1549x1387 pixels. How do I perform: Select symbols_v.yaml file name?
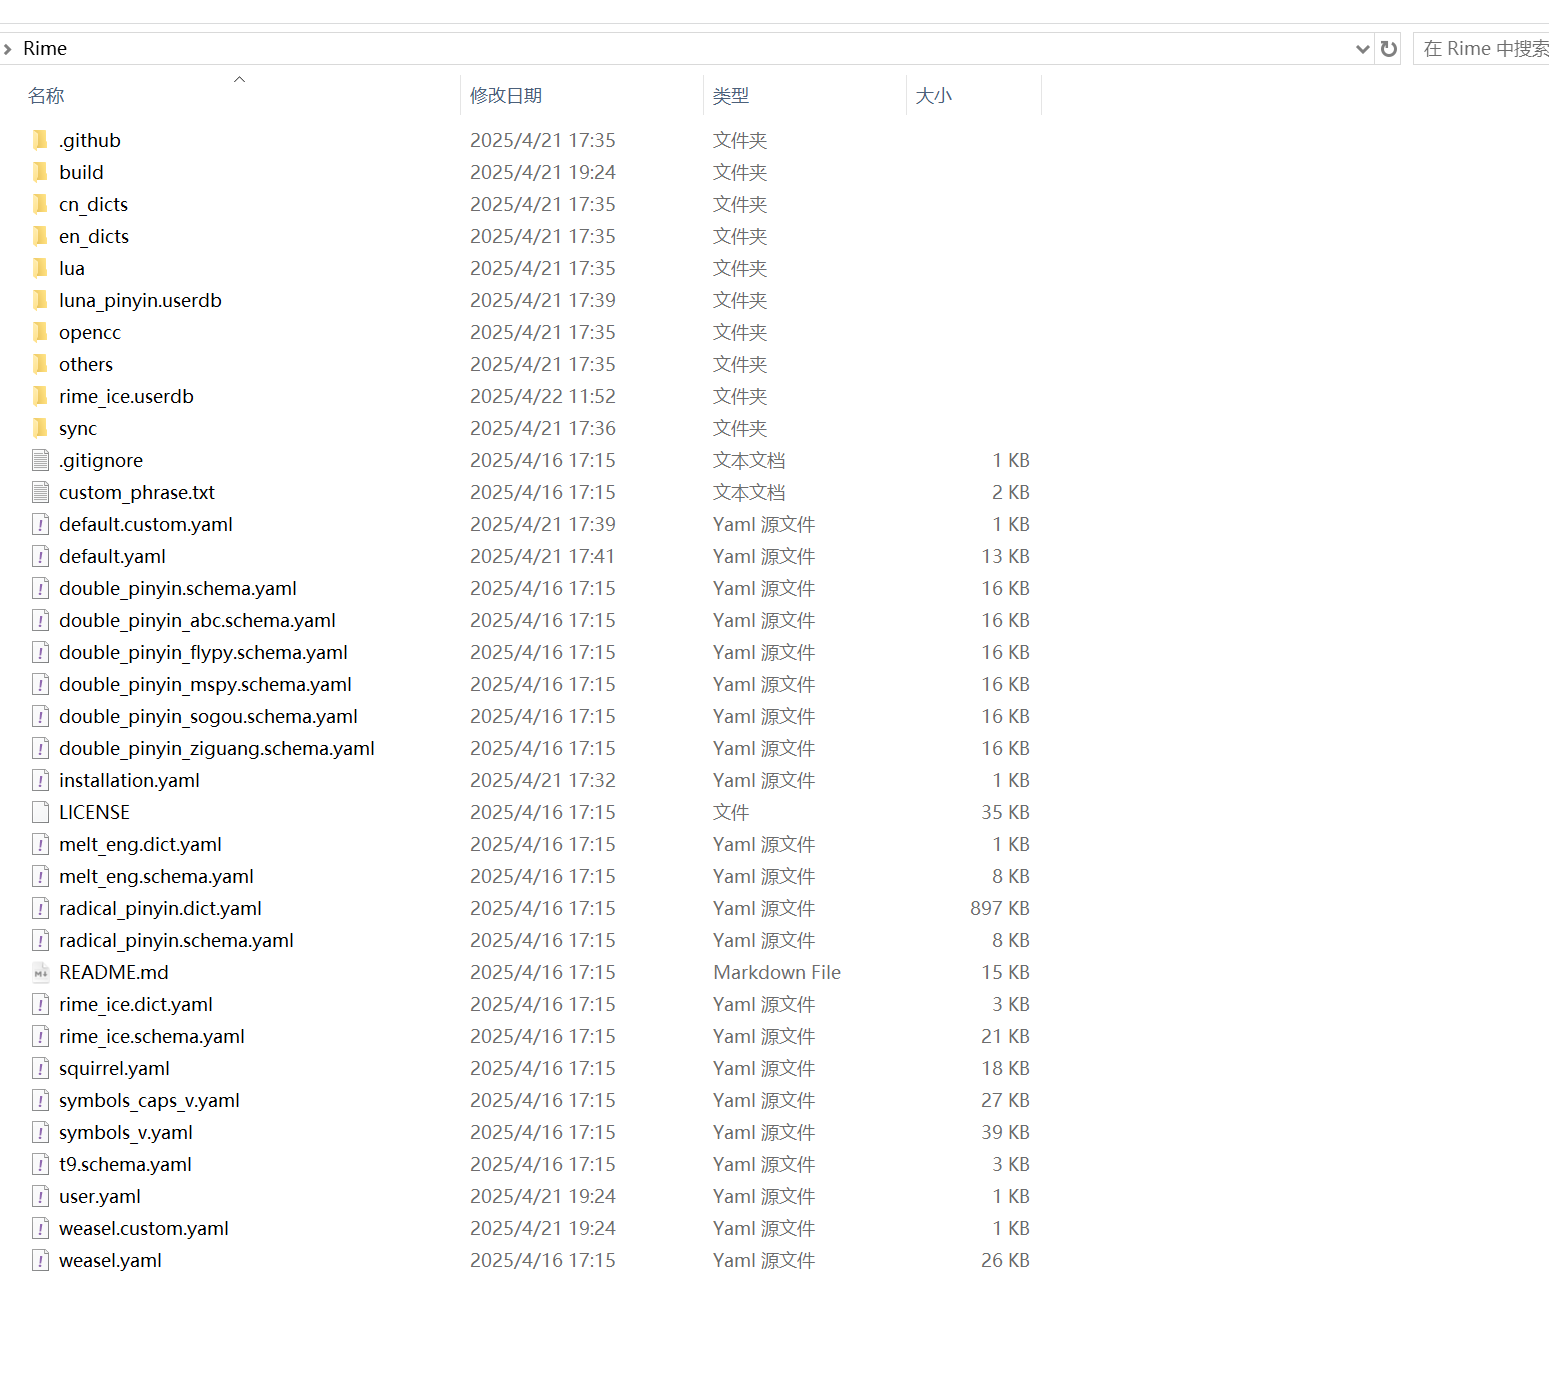tap(126, 1132)
